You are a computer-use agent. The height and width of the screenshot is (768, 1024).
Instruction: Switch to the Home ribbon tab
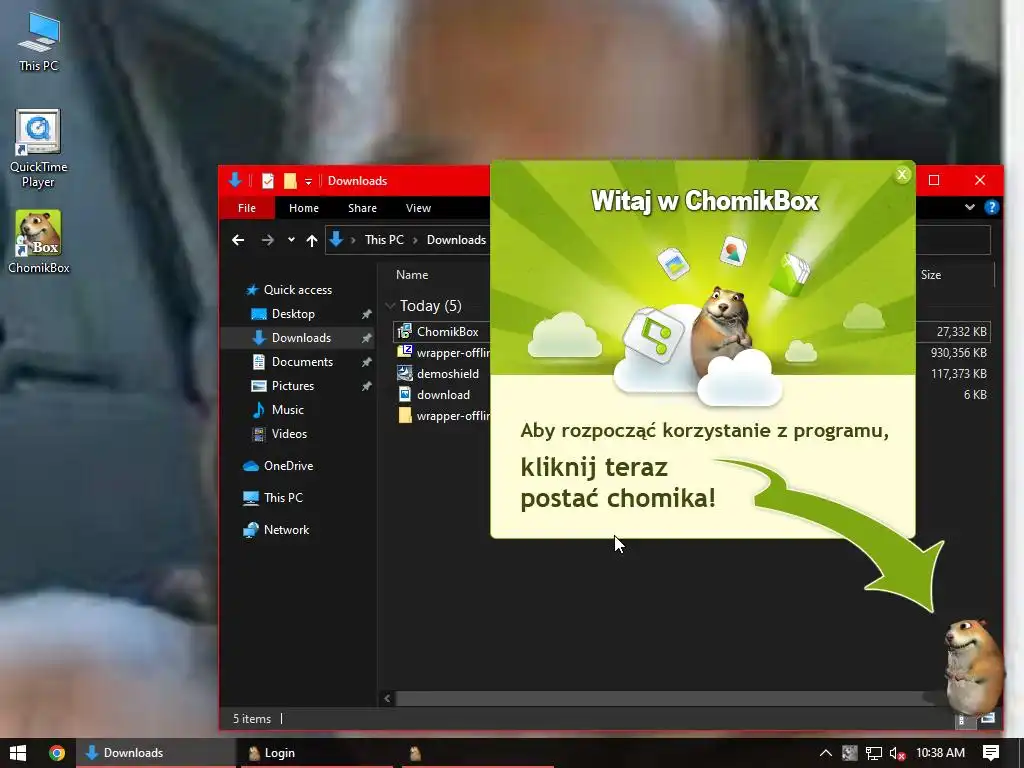click(304, 208)
